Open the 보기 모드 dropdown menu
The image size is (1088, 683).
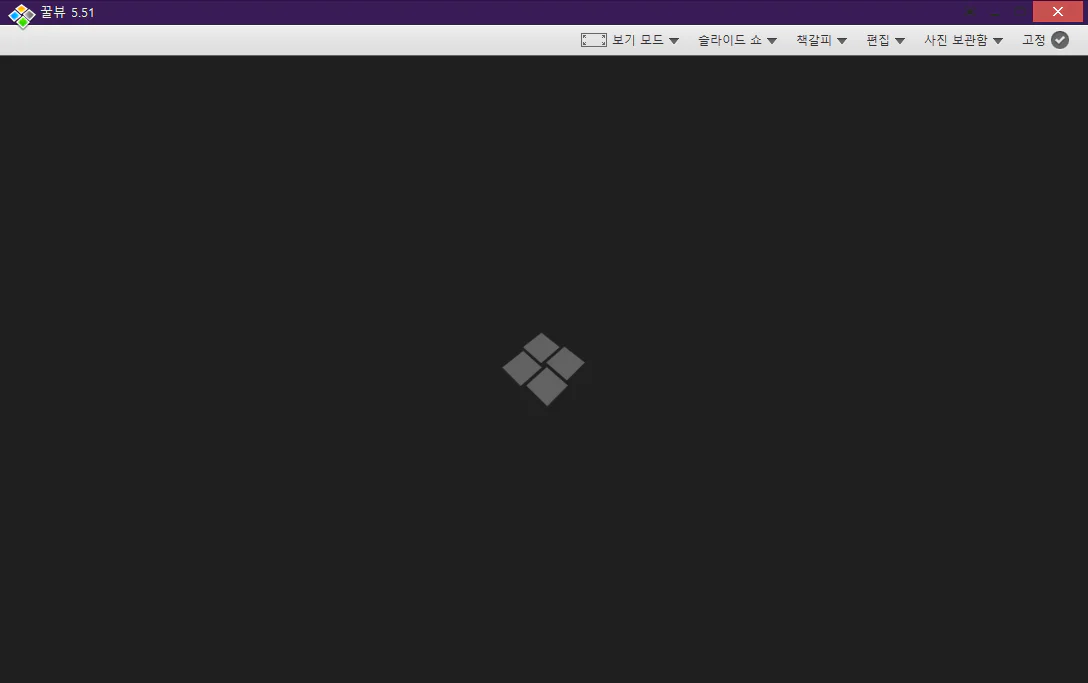(645, 40)
